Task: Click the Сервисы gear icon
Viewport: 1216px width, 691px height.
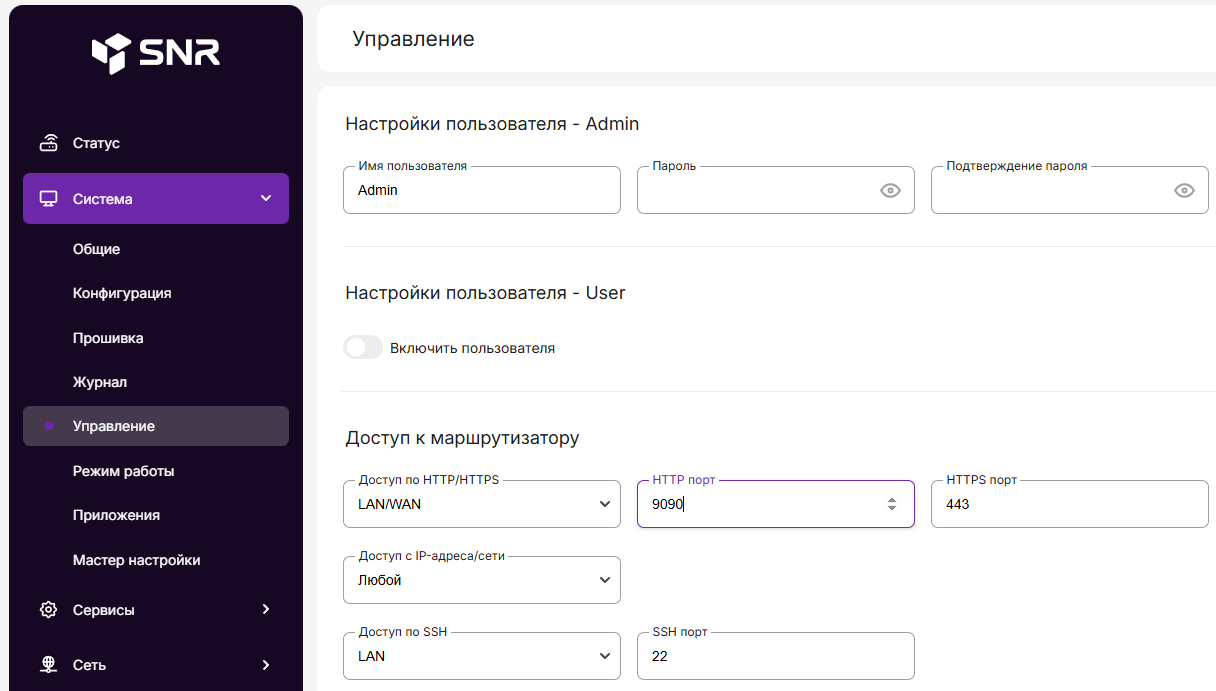Action: pos(48,610)
